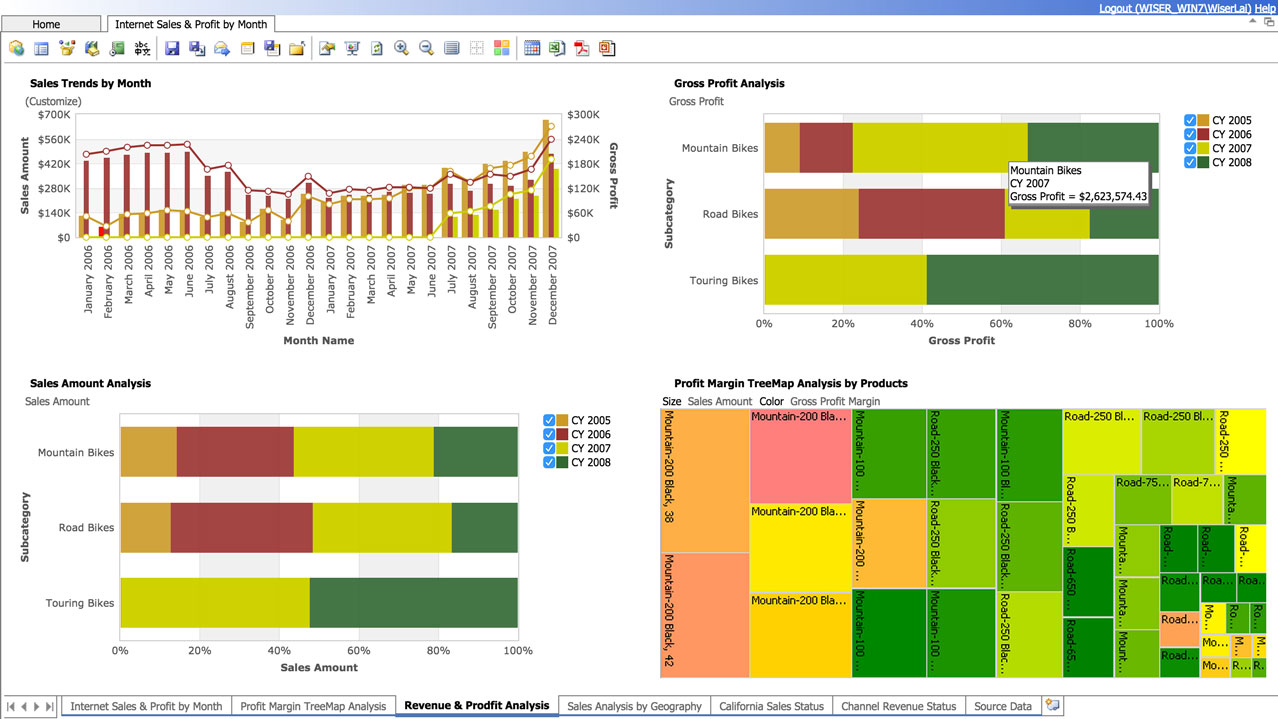Open the Sales Analysis by Geography sheet
Image resolution: width=1278 pixels, height=719 pixels.
pyautogui.click(x=633, y=706)
